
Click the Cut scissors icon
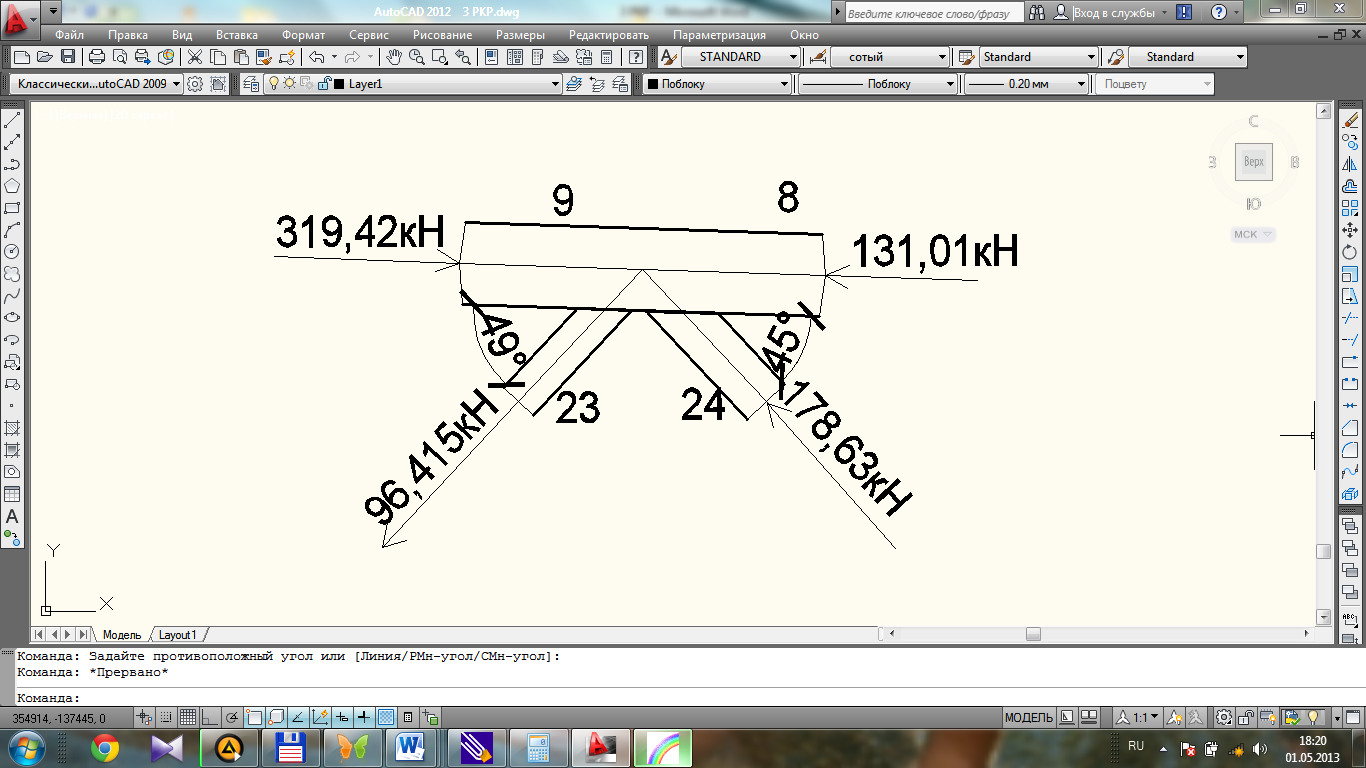coord(195,57)
